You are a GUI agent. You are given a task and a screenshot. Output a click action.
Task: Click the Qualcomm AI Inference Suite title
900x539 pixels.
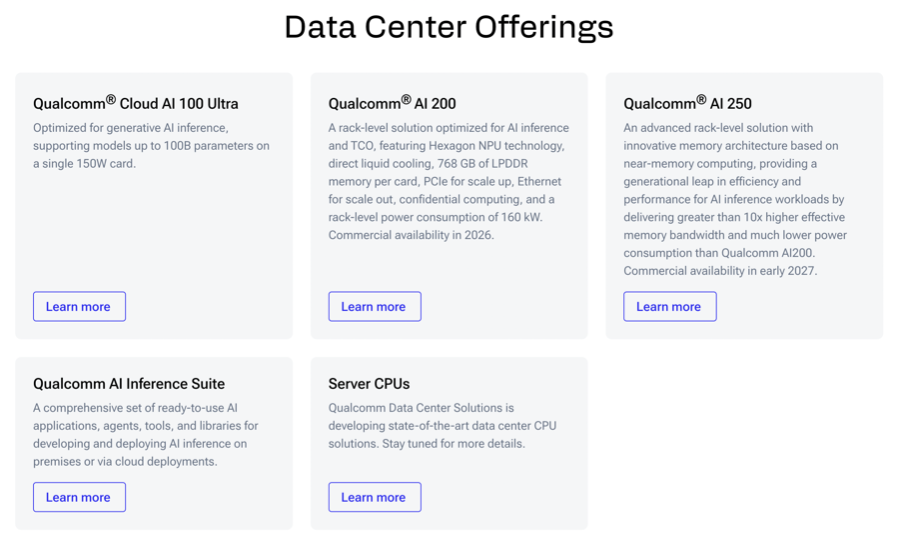coord(128,384)
